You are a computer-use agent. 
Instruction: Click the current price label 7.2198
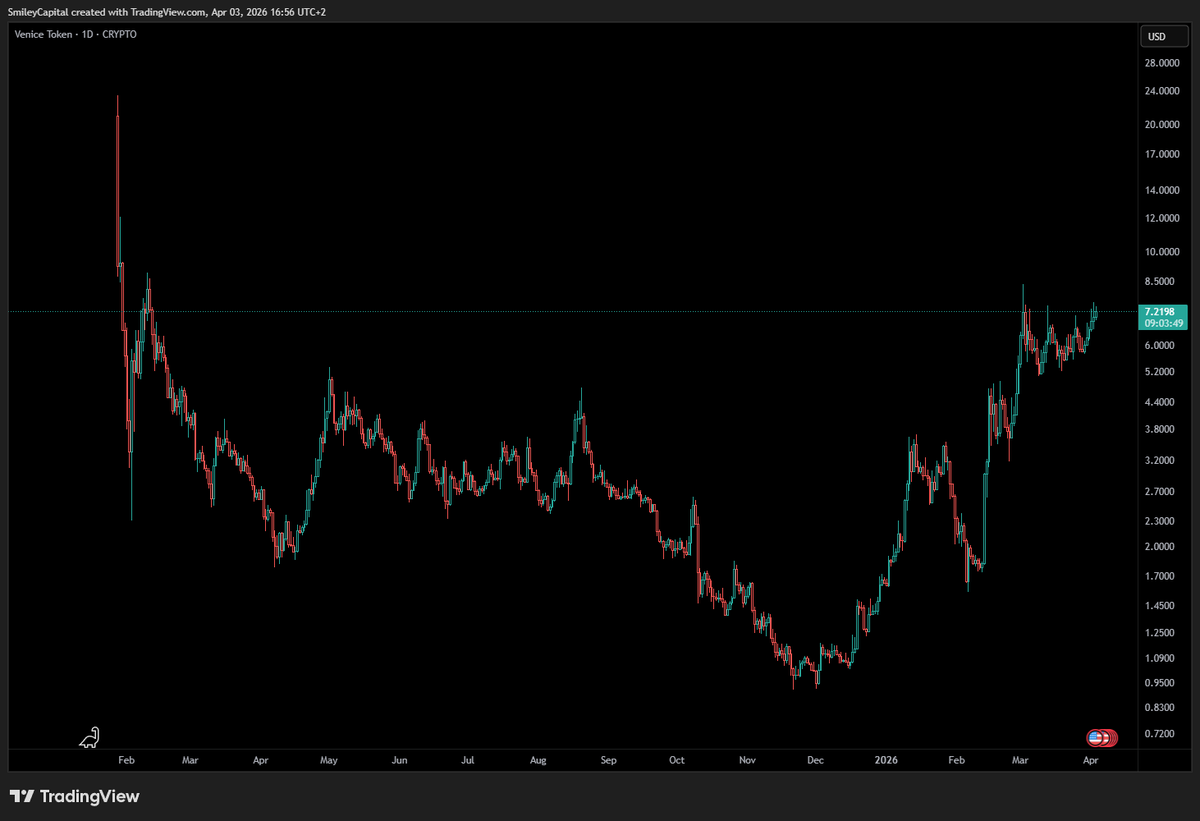pyautogui.click(x=1158, y=312)
